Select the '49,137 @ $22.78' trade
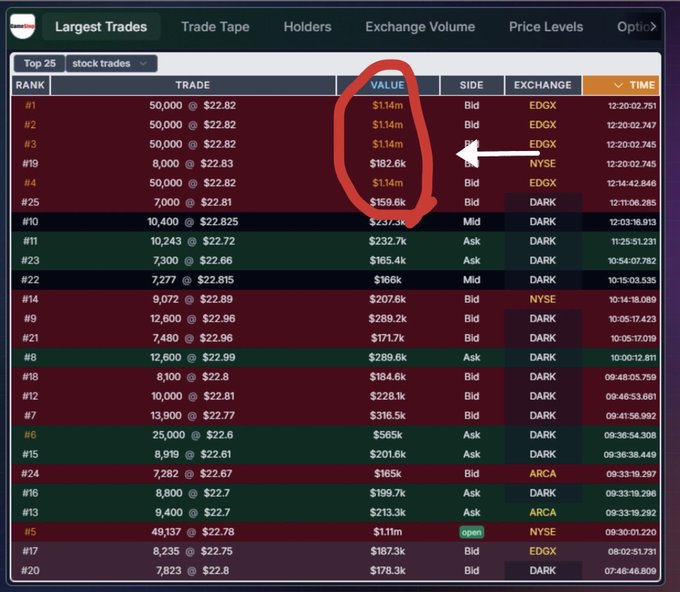Viewport: 680px width, 592px height. coord(193,532)
